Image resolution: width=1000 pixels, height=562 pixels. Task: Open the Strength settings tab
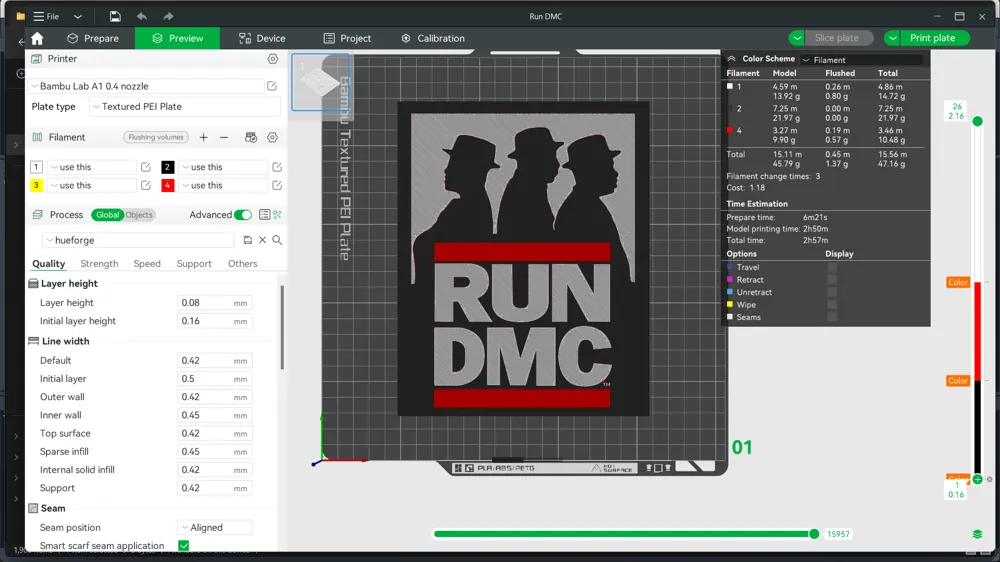point(99,263)
